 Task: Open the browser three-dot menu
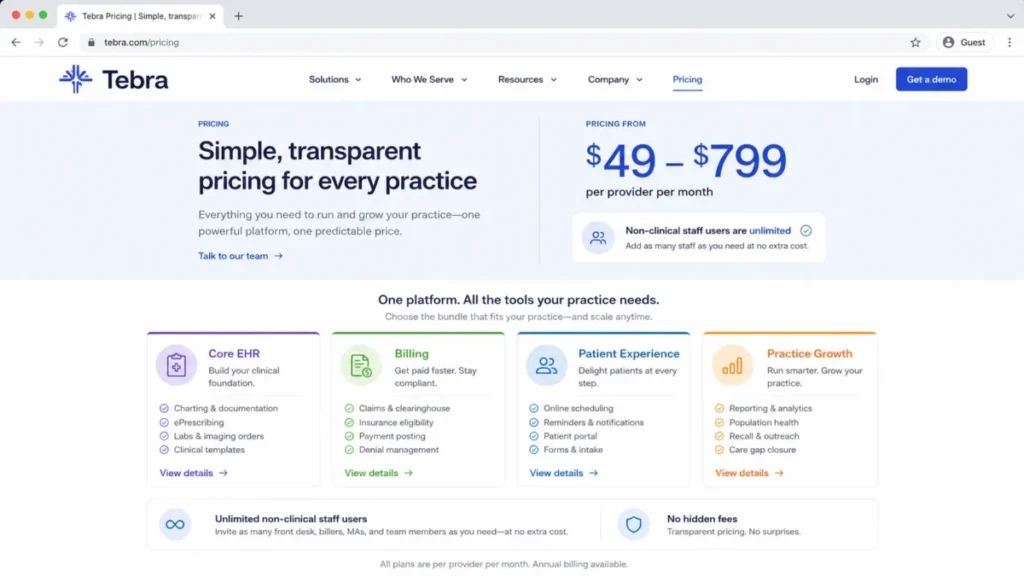[x=1010, y=42]
